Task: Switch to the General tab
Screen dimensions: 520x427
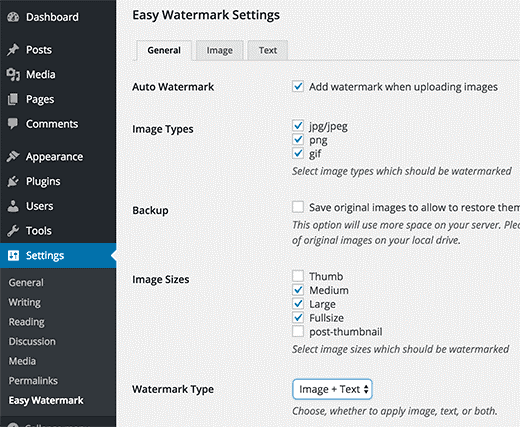Action: coord(164,50)
